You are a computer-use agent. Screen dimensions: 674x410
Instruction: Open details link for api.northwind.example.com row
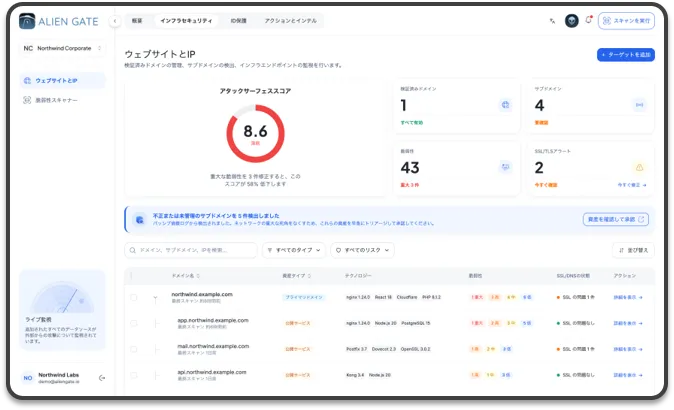pyautogui.click(x=628, y=375)
